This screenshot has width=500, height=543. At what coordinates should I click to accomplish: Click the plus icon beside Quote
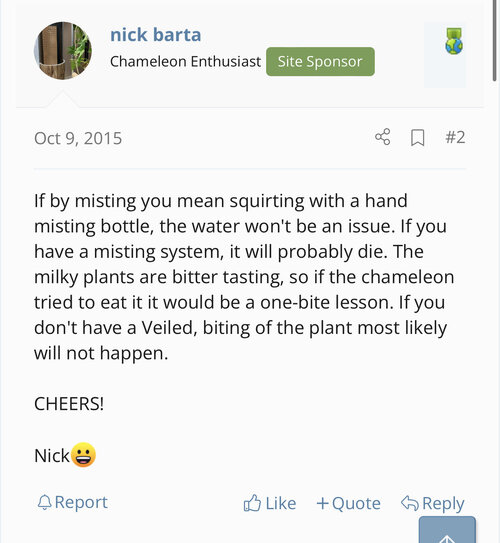pos(322,503)
